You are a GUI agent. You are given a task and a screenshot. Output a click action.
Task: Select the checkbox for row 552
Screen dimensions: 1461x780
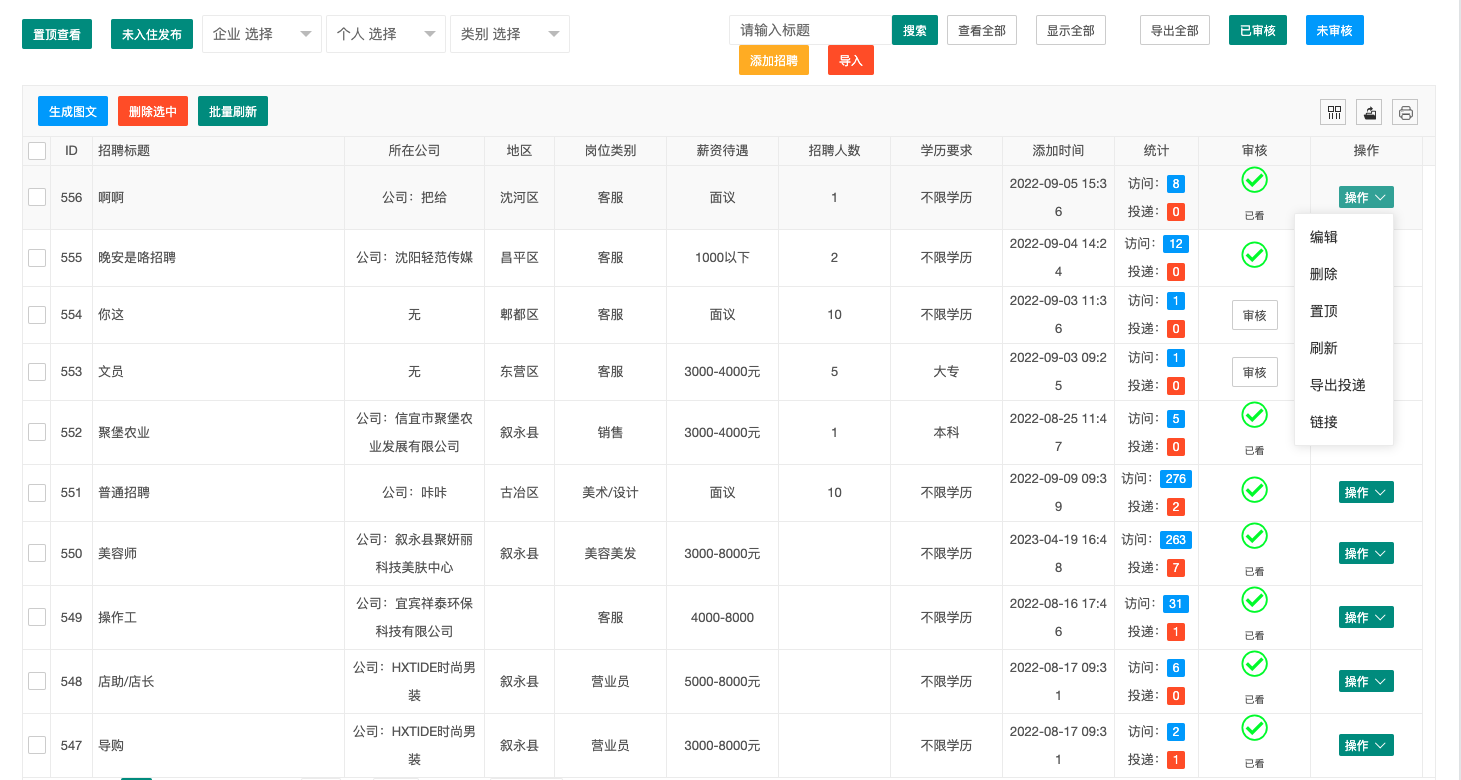click(37, 432)
